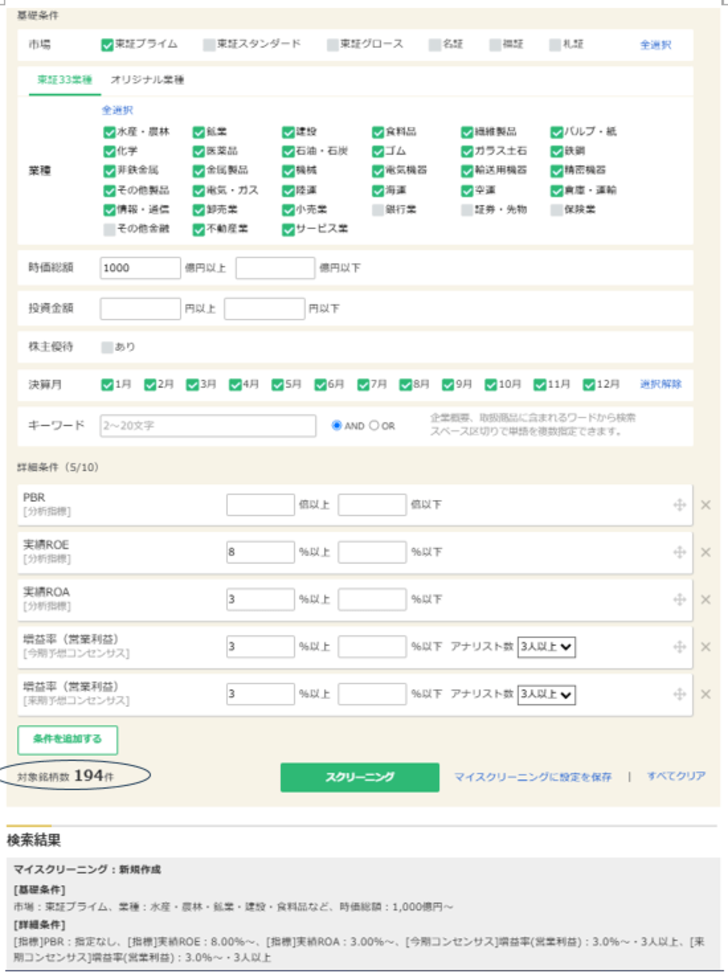Open アナリスト数 dropdown for 今期予想コンセンサス
Image resolution: width=728 pixels, height=974 pixels.
[547, 647]
